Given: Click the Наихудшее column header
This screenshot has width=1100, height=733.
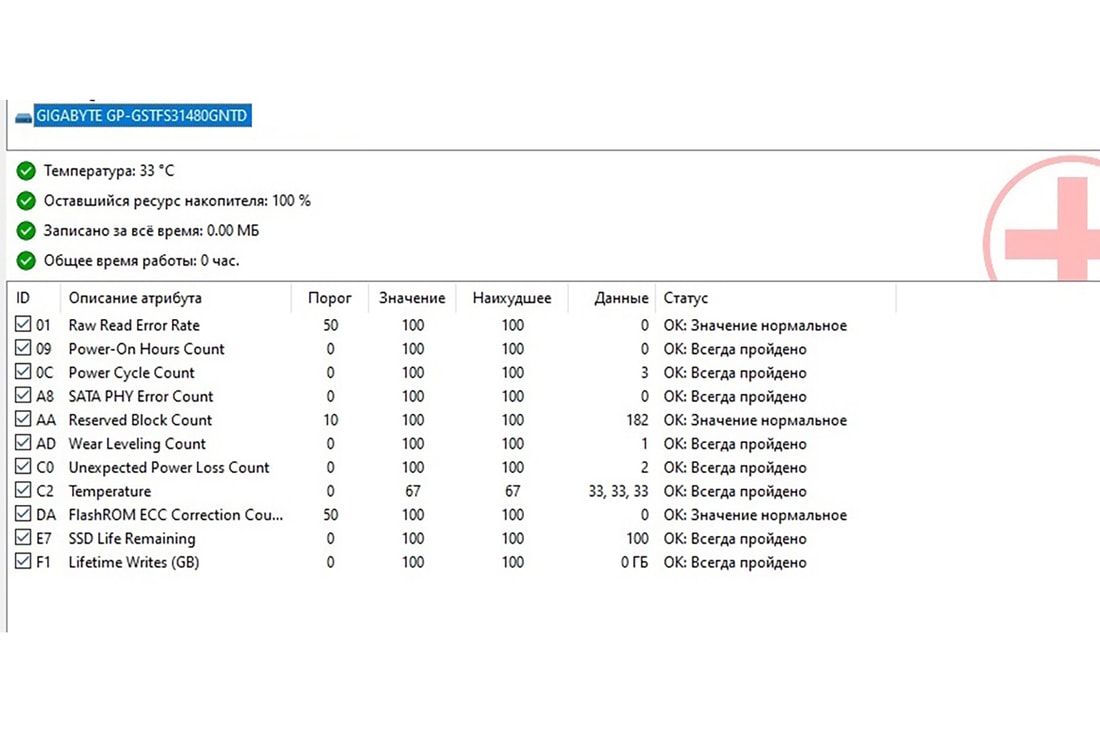Looking at the screenshot, I should pos(512,298).
